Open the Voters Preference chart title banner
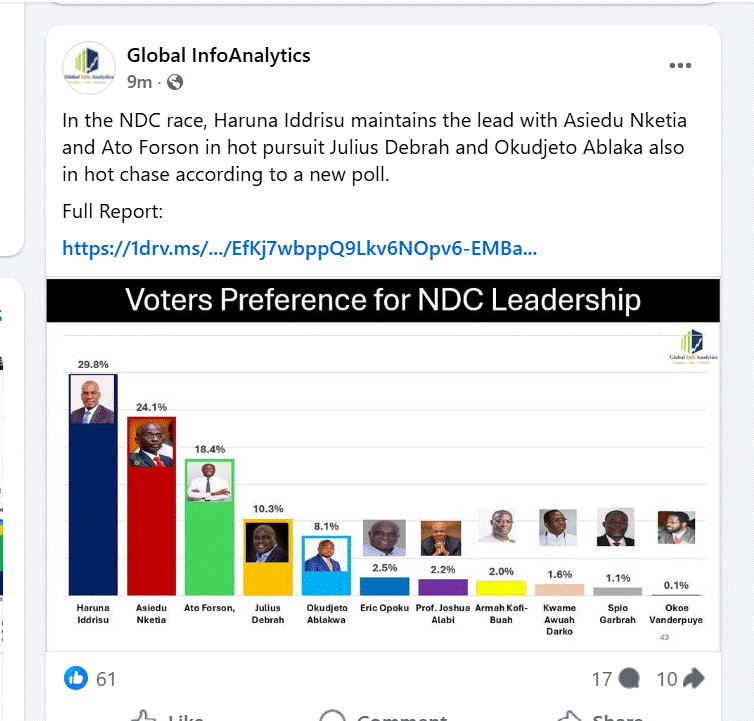The height and width of the screenshot is (721, 754). tap(383, 300)
